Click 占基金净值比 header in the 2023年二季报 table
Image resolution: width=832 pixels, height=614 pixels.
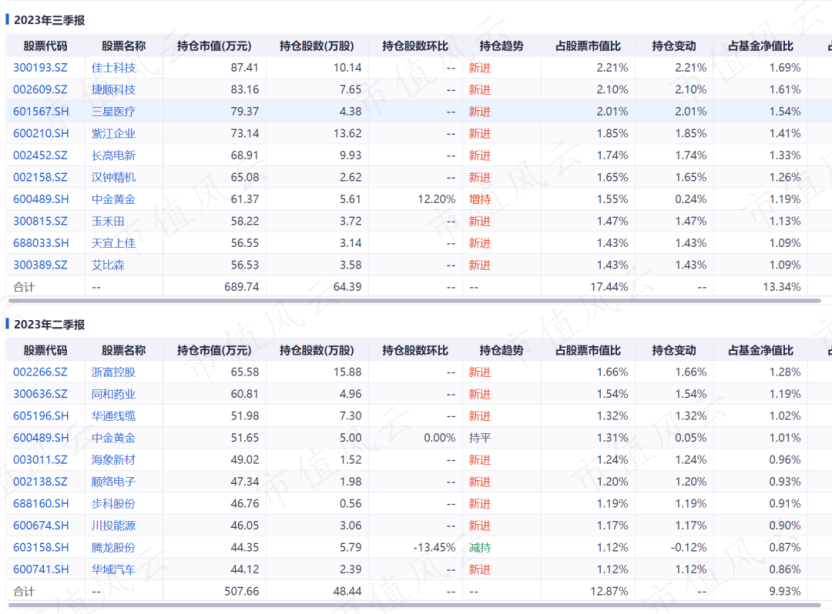tap(760, 350)
